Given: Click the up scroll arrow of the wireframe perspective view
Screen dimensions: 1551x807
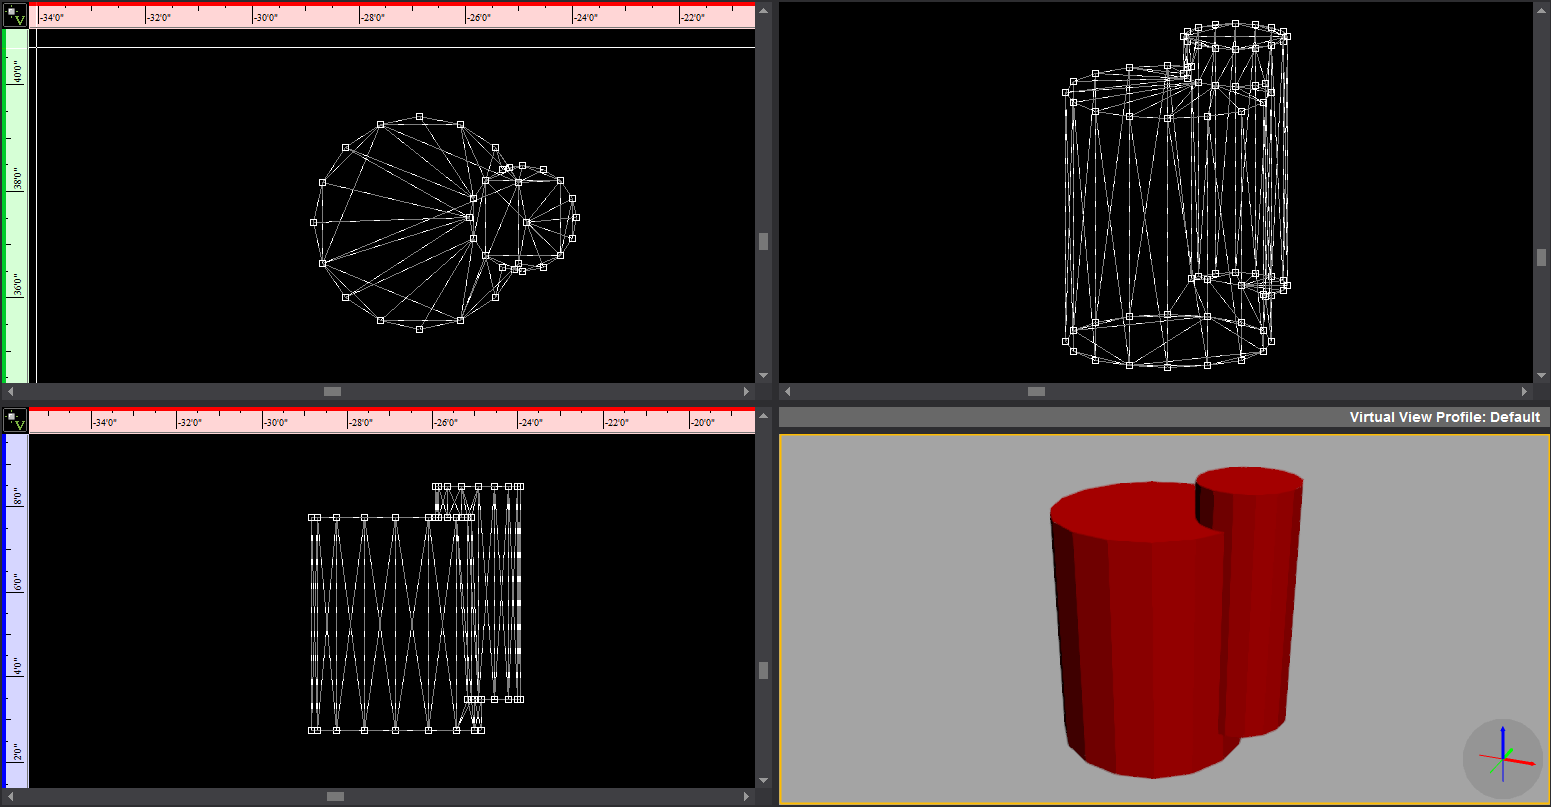Looking at the screenshot, I should coord(1542,8).
